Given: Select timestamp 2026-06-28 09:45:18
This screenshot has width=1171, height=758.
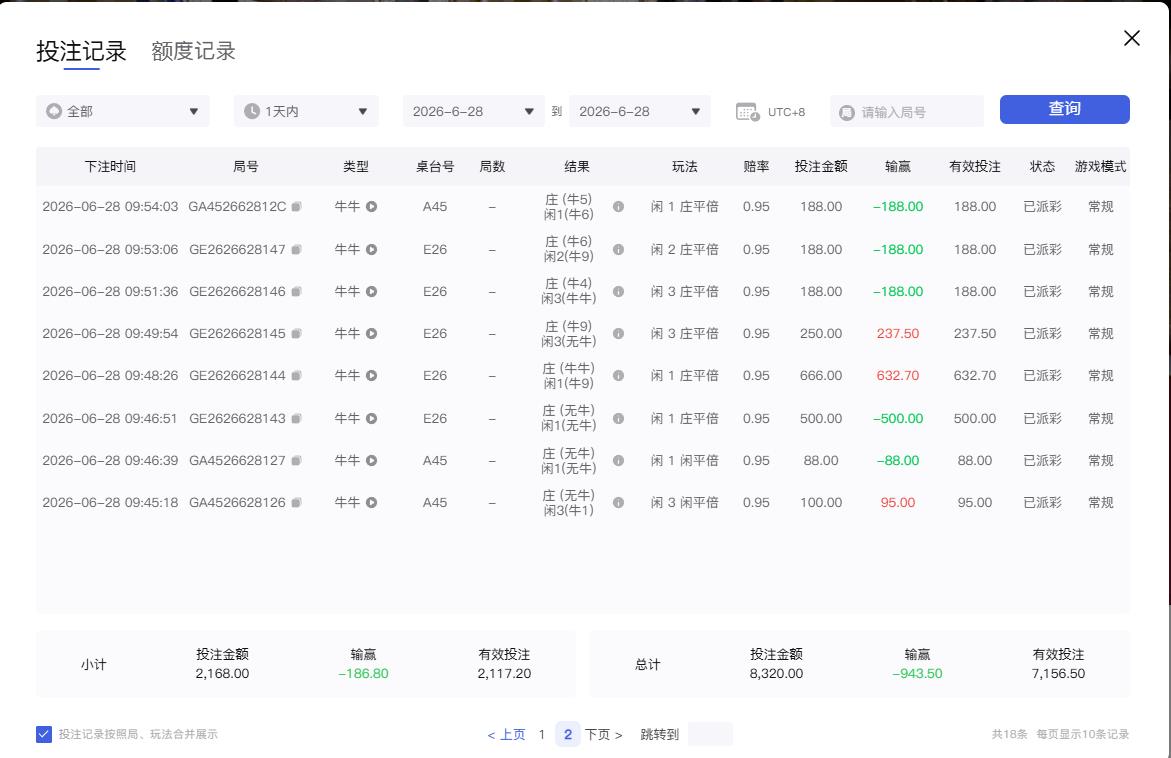Looking at the screenshot, I should 110,503.
